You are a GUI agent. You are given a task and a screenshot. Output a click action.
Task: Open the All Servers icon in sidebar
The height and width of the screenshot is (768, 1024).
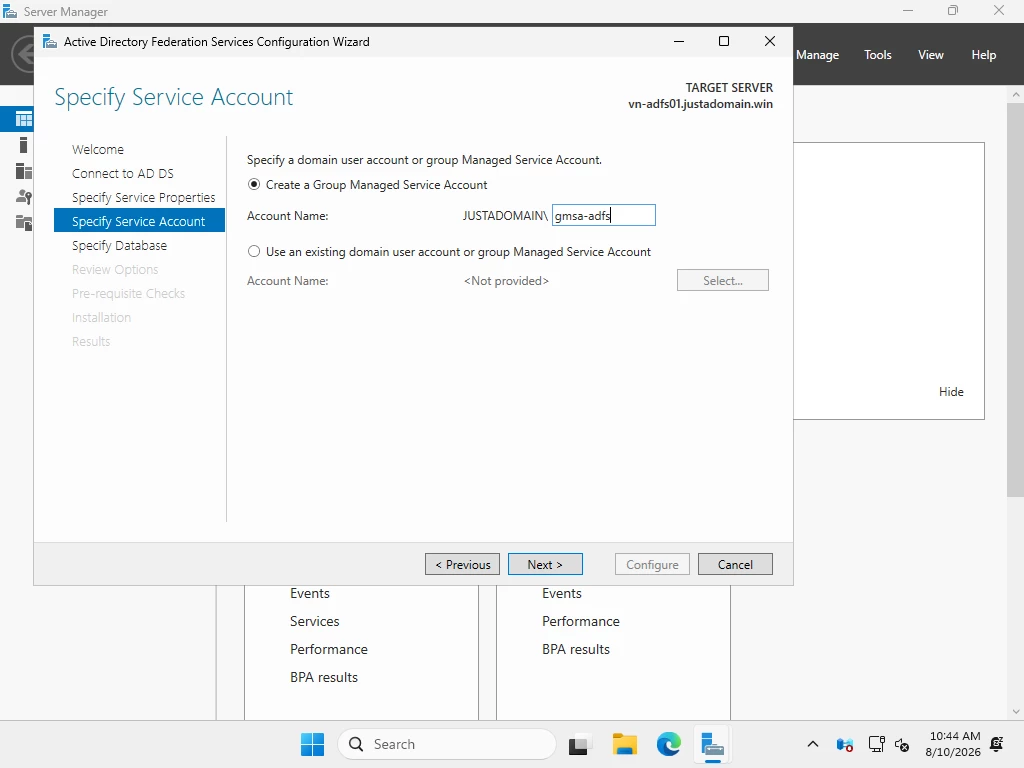tap(24, 171)
